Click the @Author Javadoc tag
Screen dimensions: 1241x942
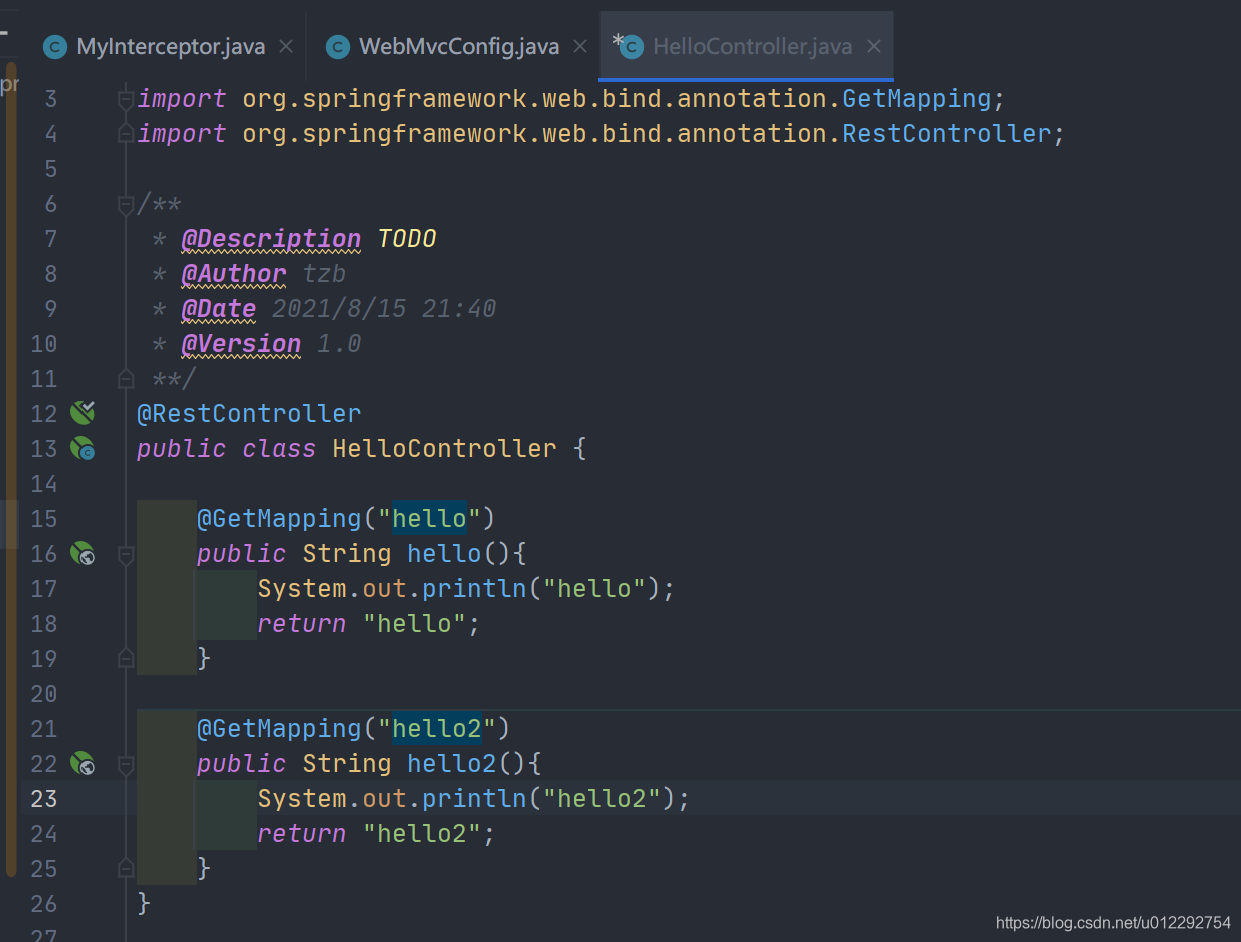pyautogui.click(x=234, y=274)
